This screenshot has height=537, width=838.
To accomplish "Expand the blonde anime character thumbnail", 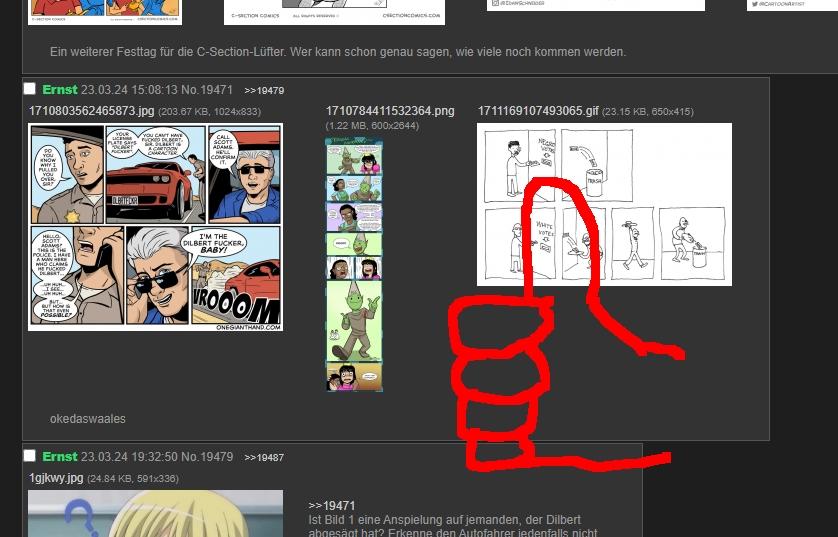I will (x=156, y=513).
